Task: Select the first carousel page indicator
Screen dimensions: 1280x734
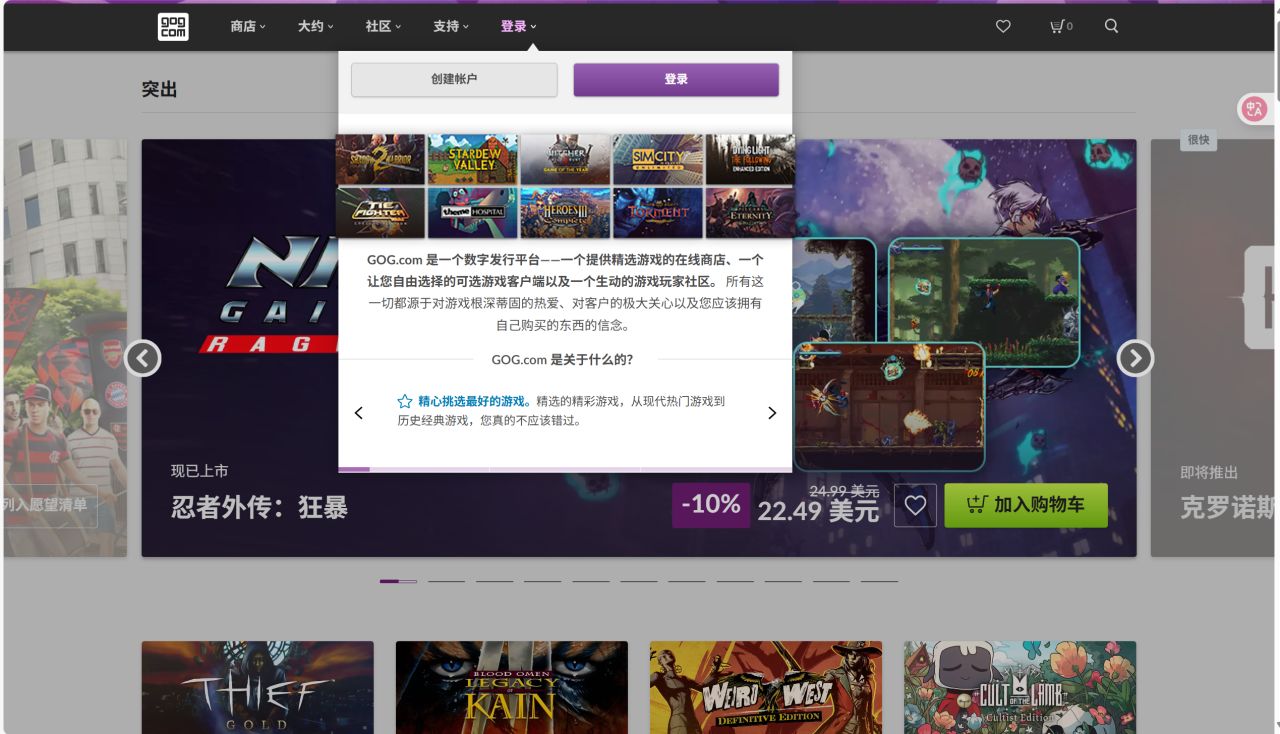Action: [398, 581]
